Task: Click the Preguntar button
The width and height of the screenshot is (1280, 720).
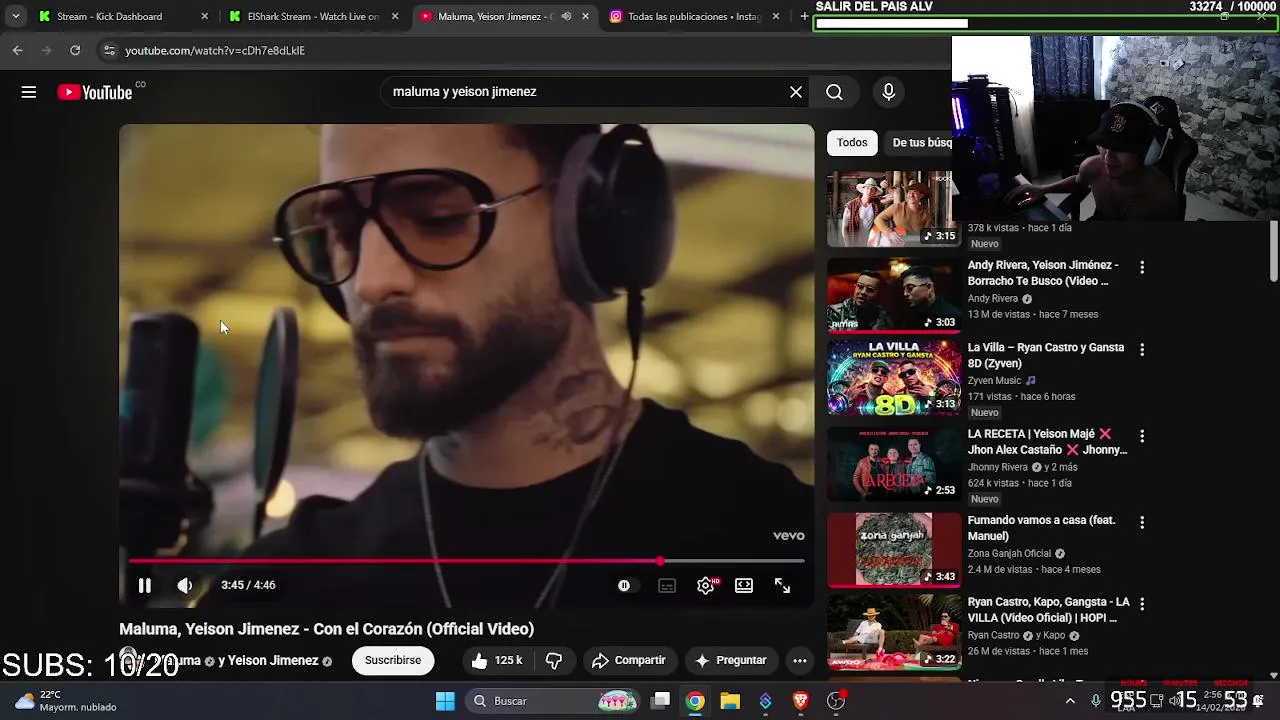Action: click(x=731, y=660)
